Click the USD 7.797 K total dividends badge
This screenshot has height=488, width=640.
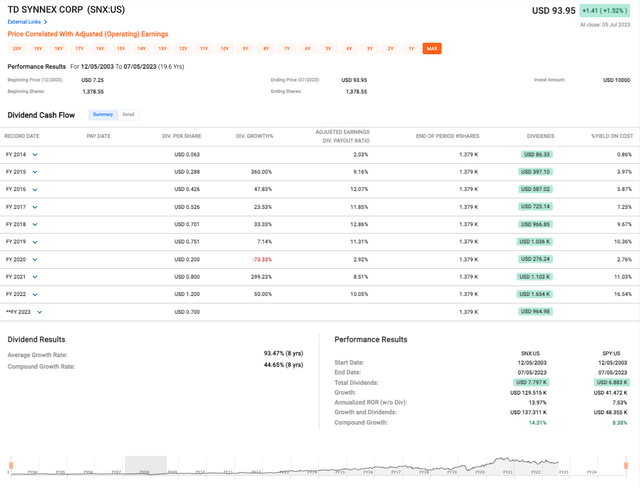coord(531,382)
